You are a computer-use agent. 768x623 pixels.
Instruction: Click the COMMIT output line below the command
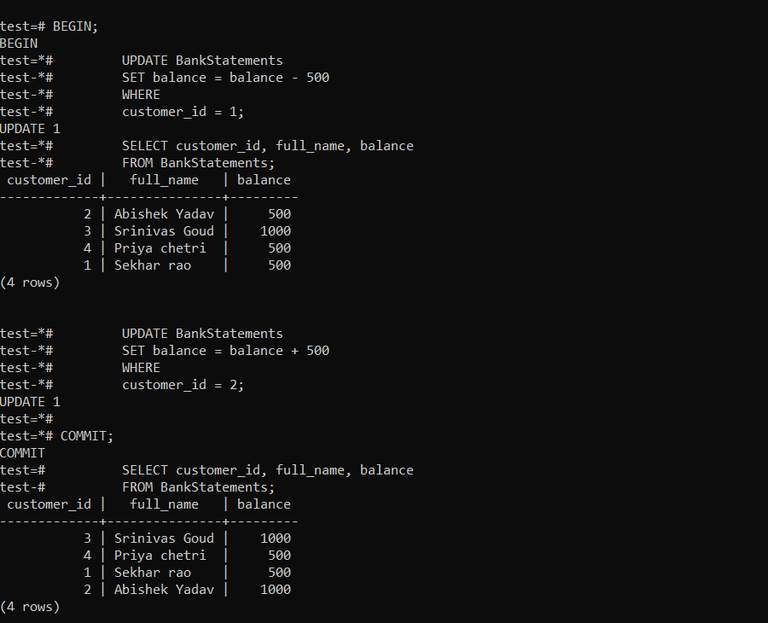click(23, 454)
